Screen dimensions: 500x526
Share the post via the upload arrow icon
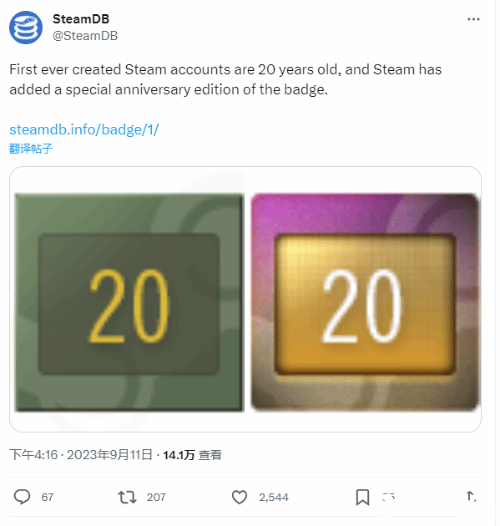pos(471,496)
